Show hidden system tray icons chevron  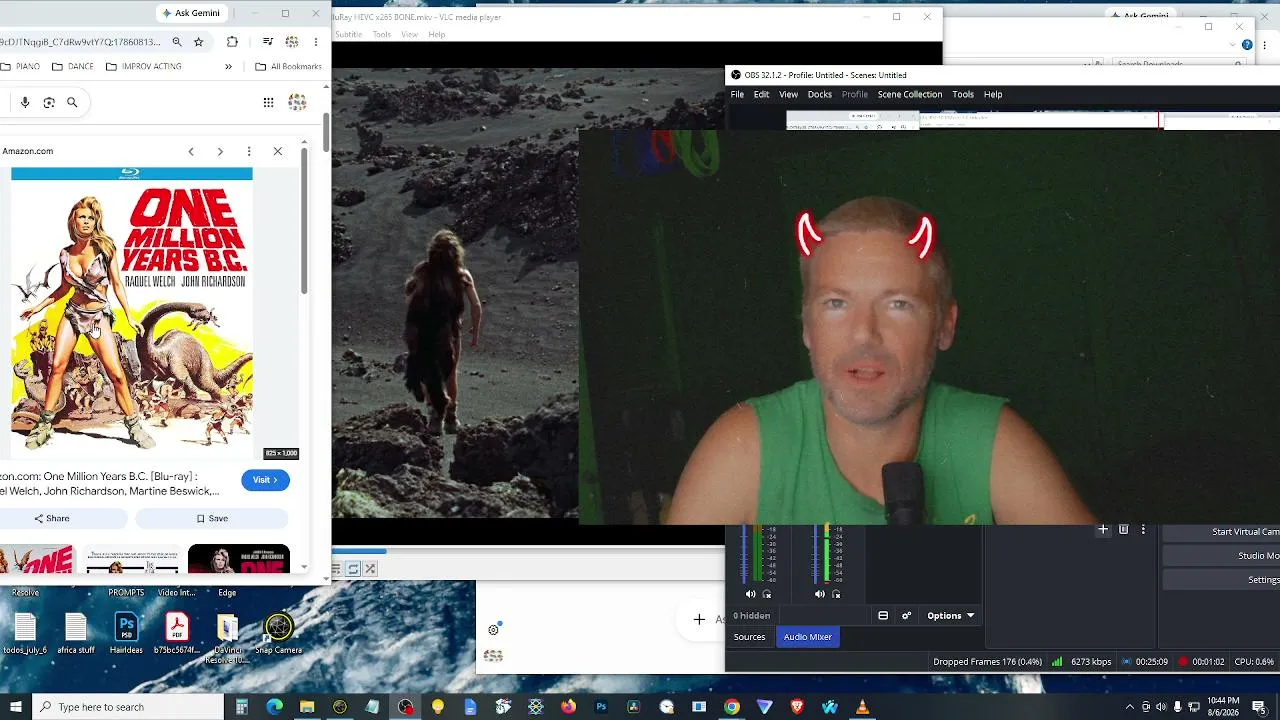(1130, 707)
